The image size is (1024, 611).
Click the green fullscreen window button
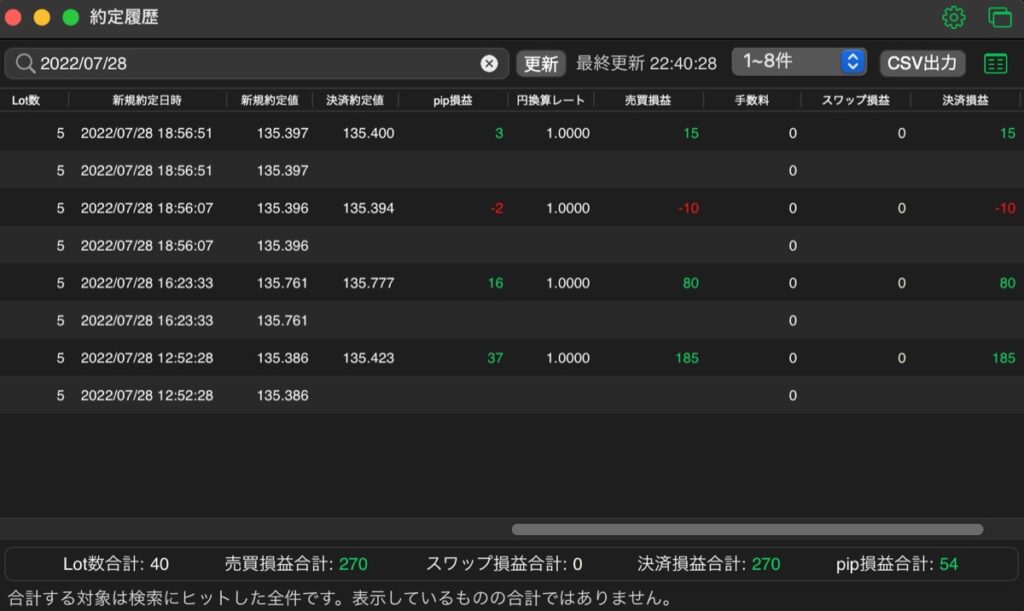71,18
